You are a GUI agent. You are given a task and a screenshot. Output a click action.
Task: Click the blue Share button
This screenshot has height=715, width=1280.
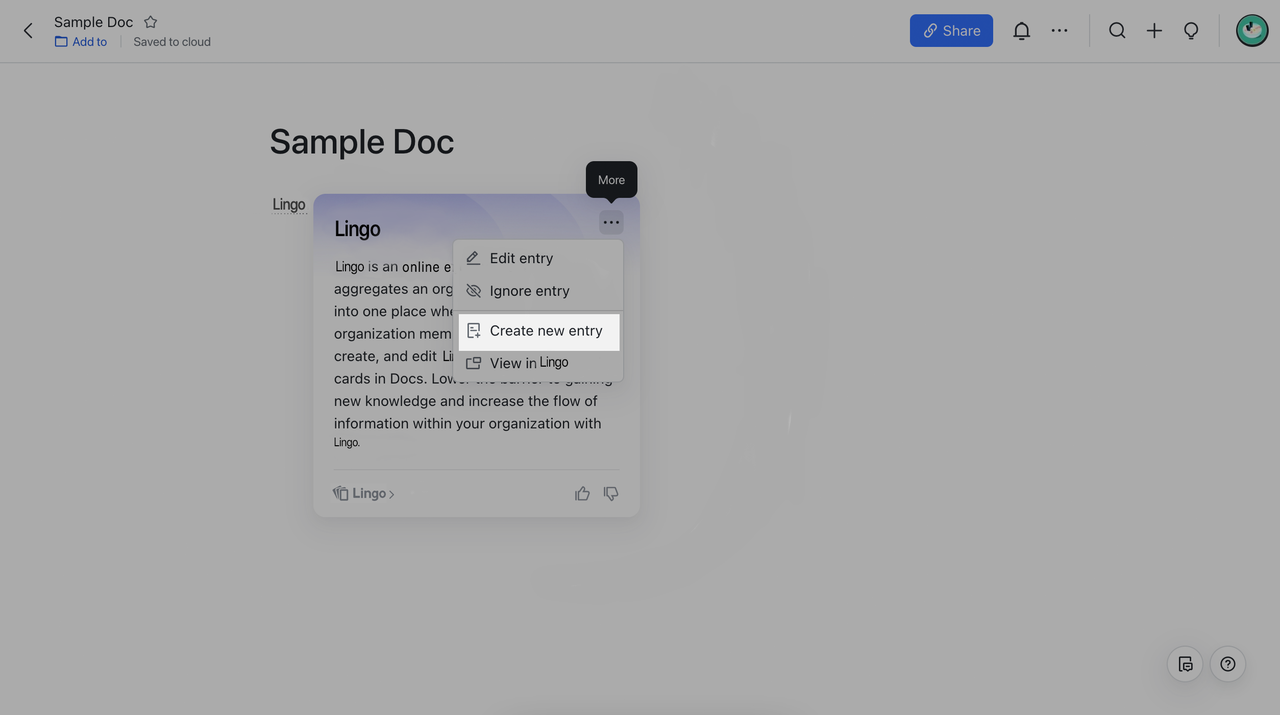[x=951, y=31]
